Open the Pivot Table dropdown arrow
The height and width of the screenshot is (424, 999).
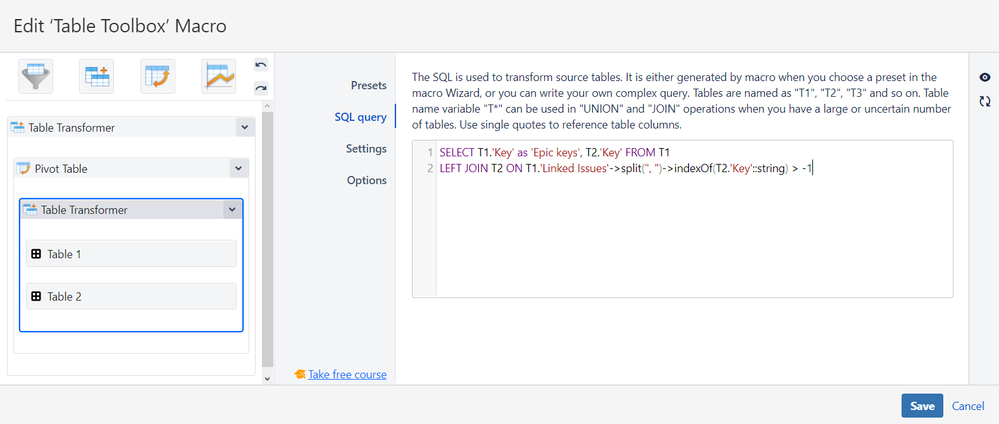coord(237,169)
